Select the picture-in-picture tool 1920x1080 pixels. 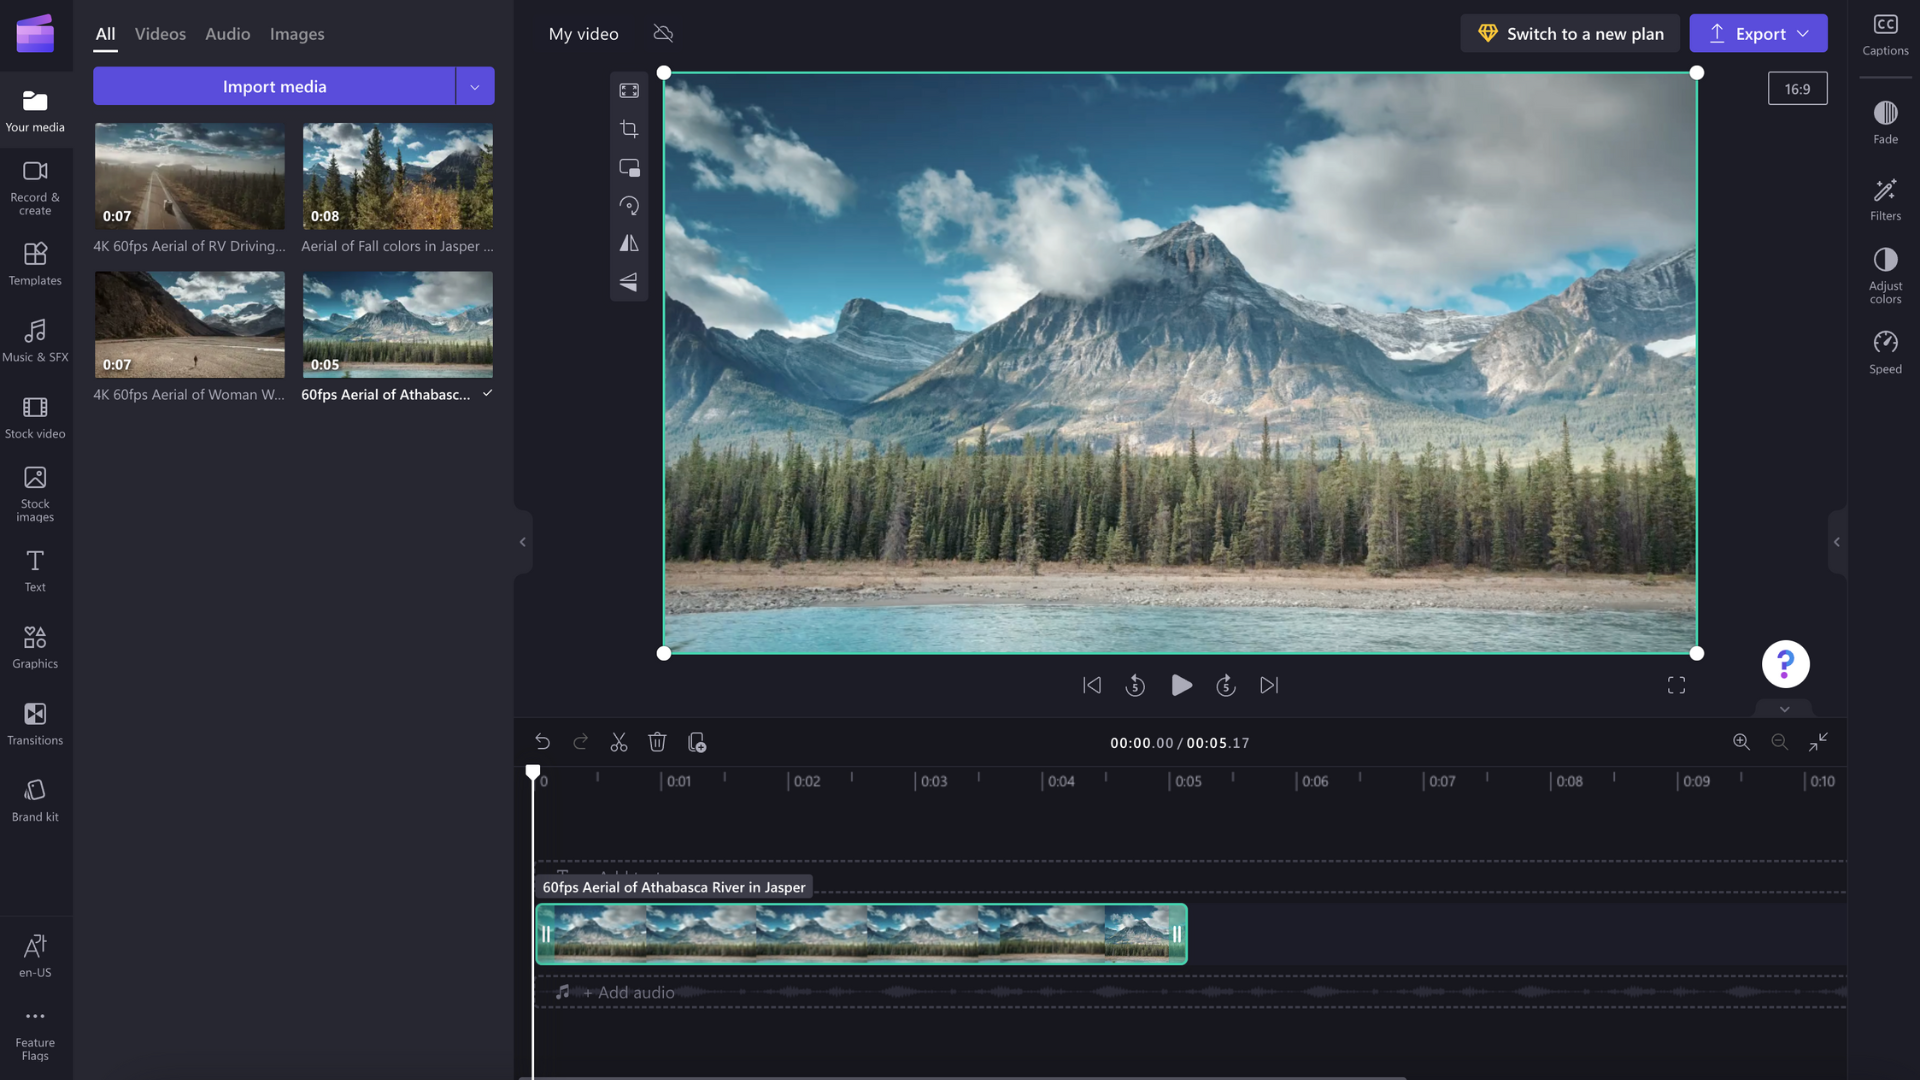click(629, 167)
